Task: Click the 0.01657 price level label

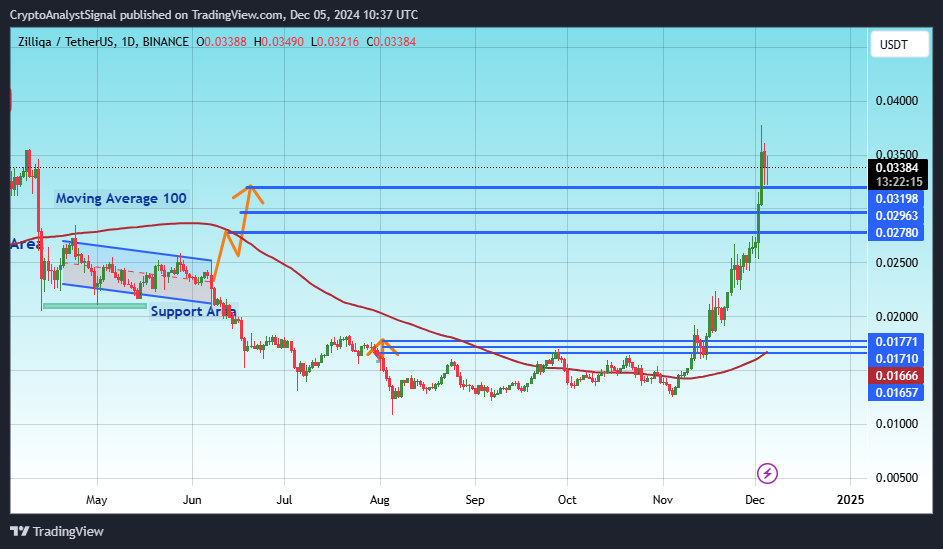Action: pos(897,392)
